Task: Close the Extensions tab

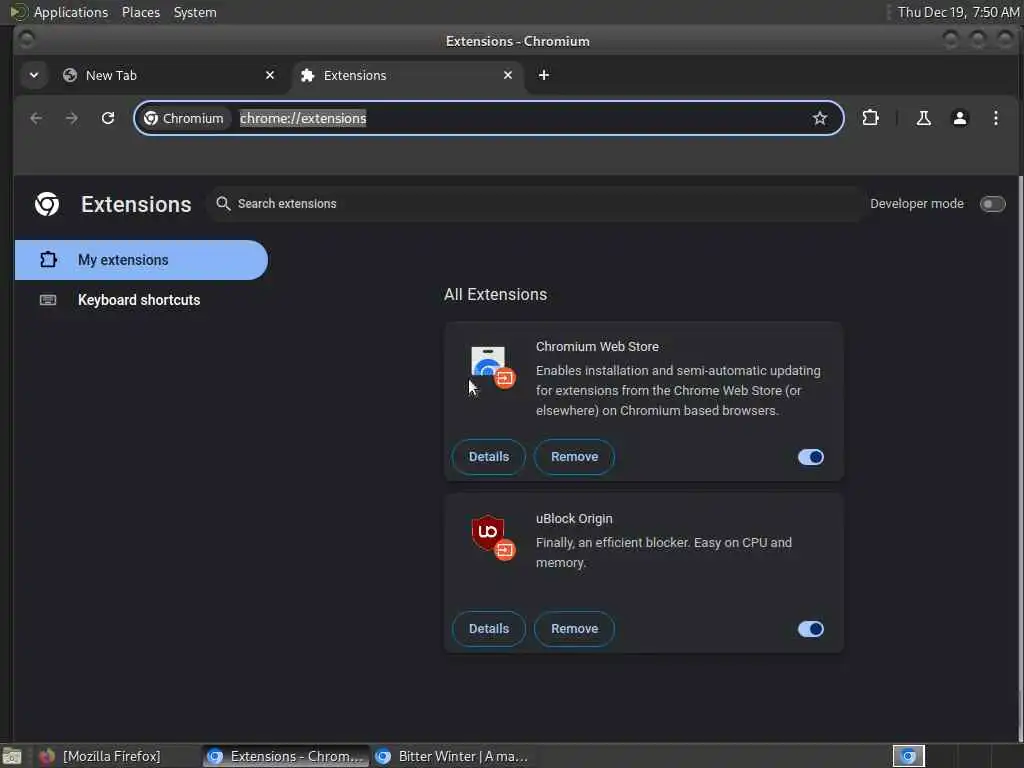Action: click(x=507, y=75)
